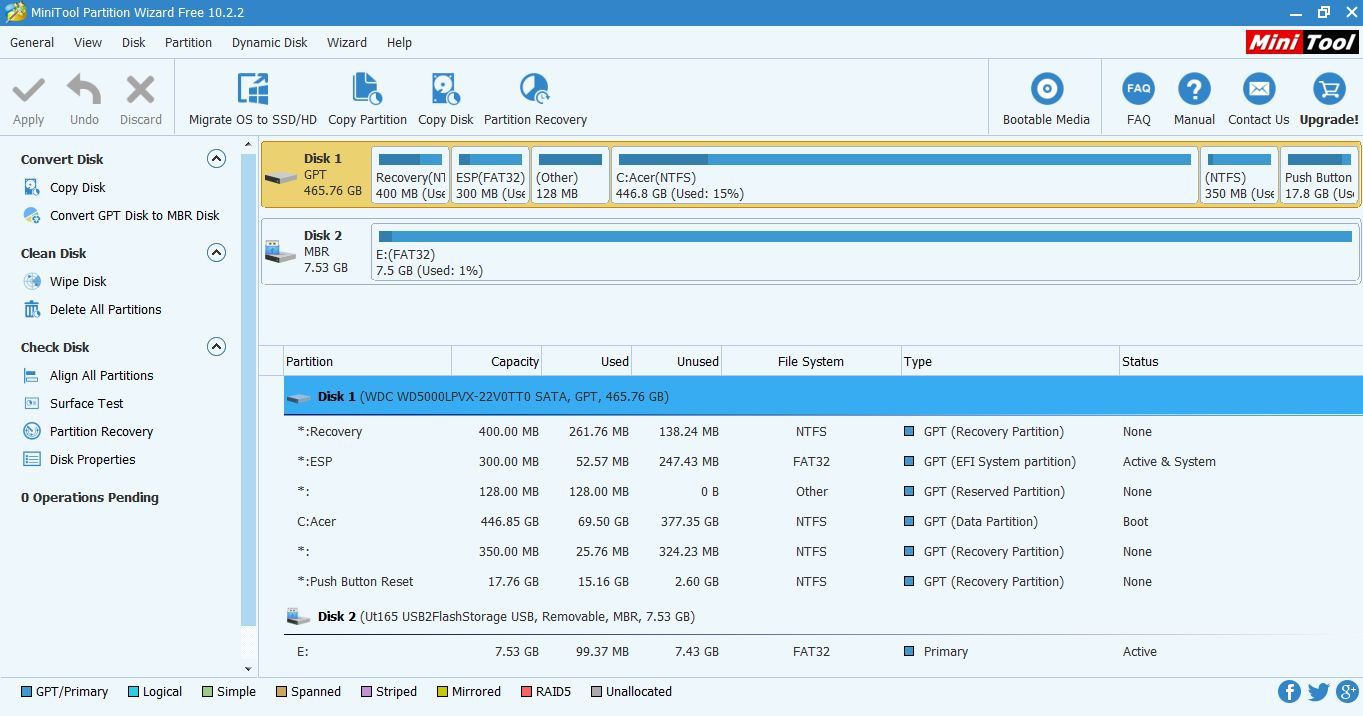Sort by the Partition column header
1363x716 pixels.
[x=366, y=361]
